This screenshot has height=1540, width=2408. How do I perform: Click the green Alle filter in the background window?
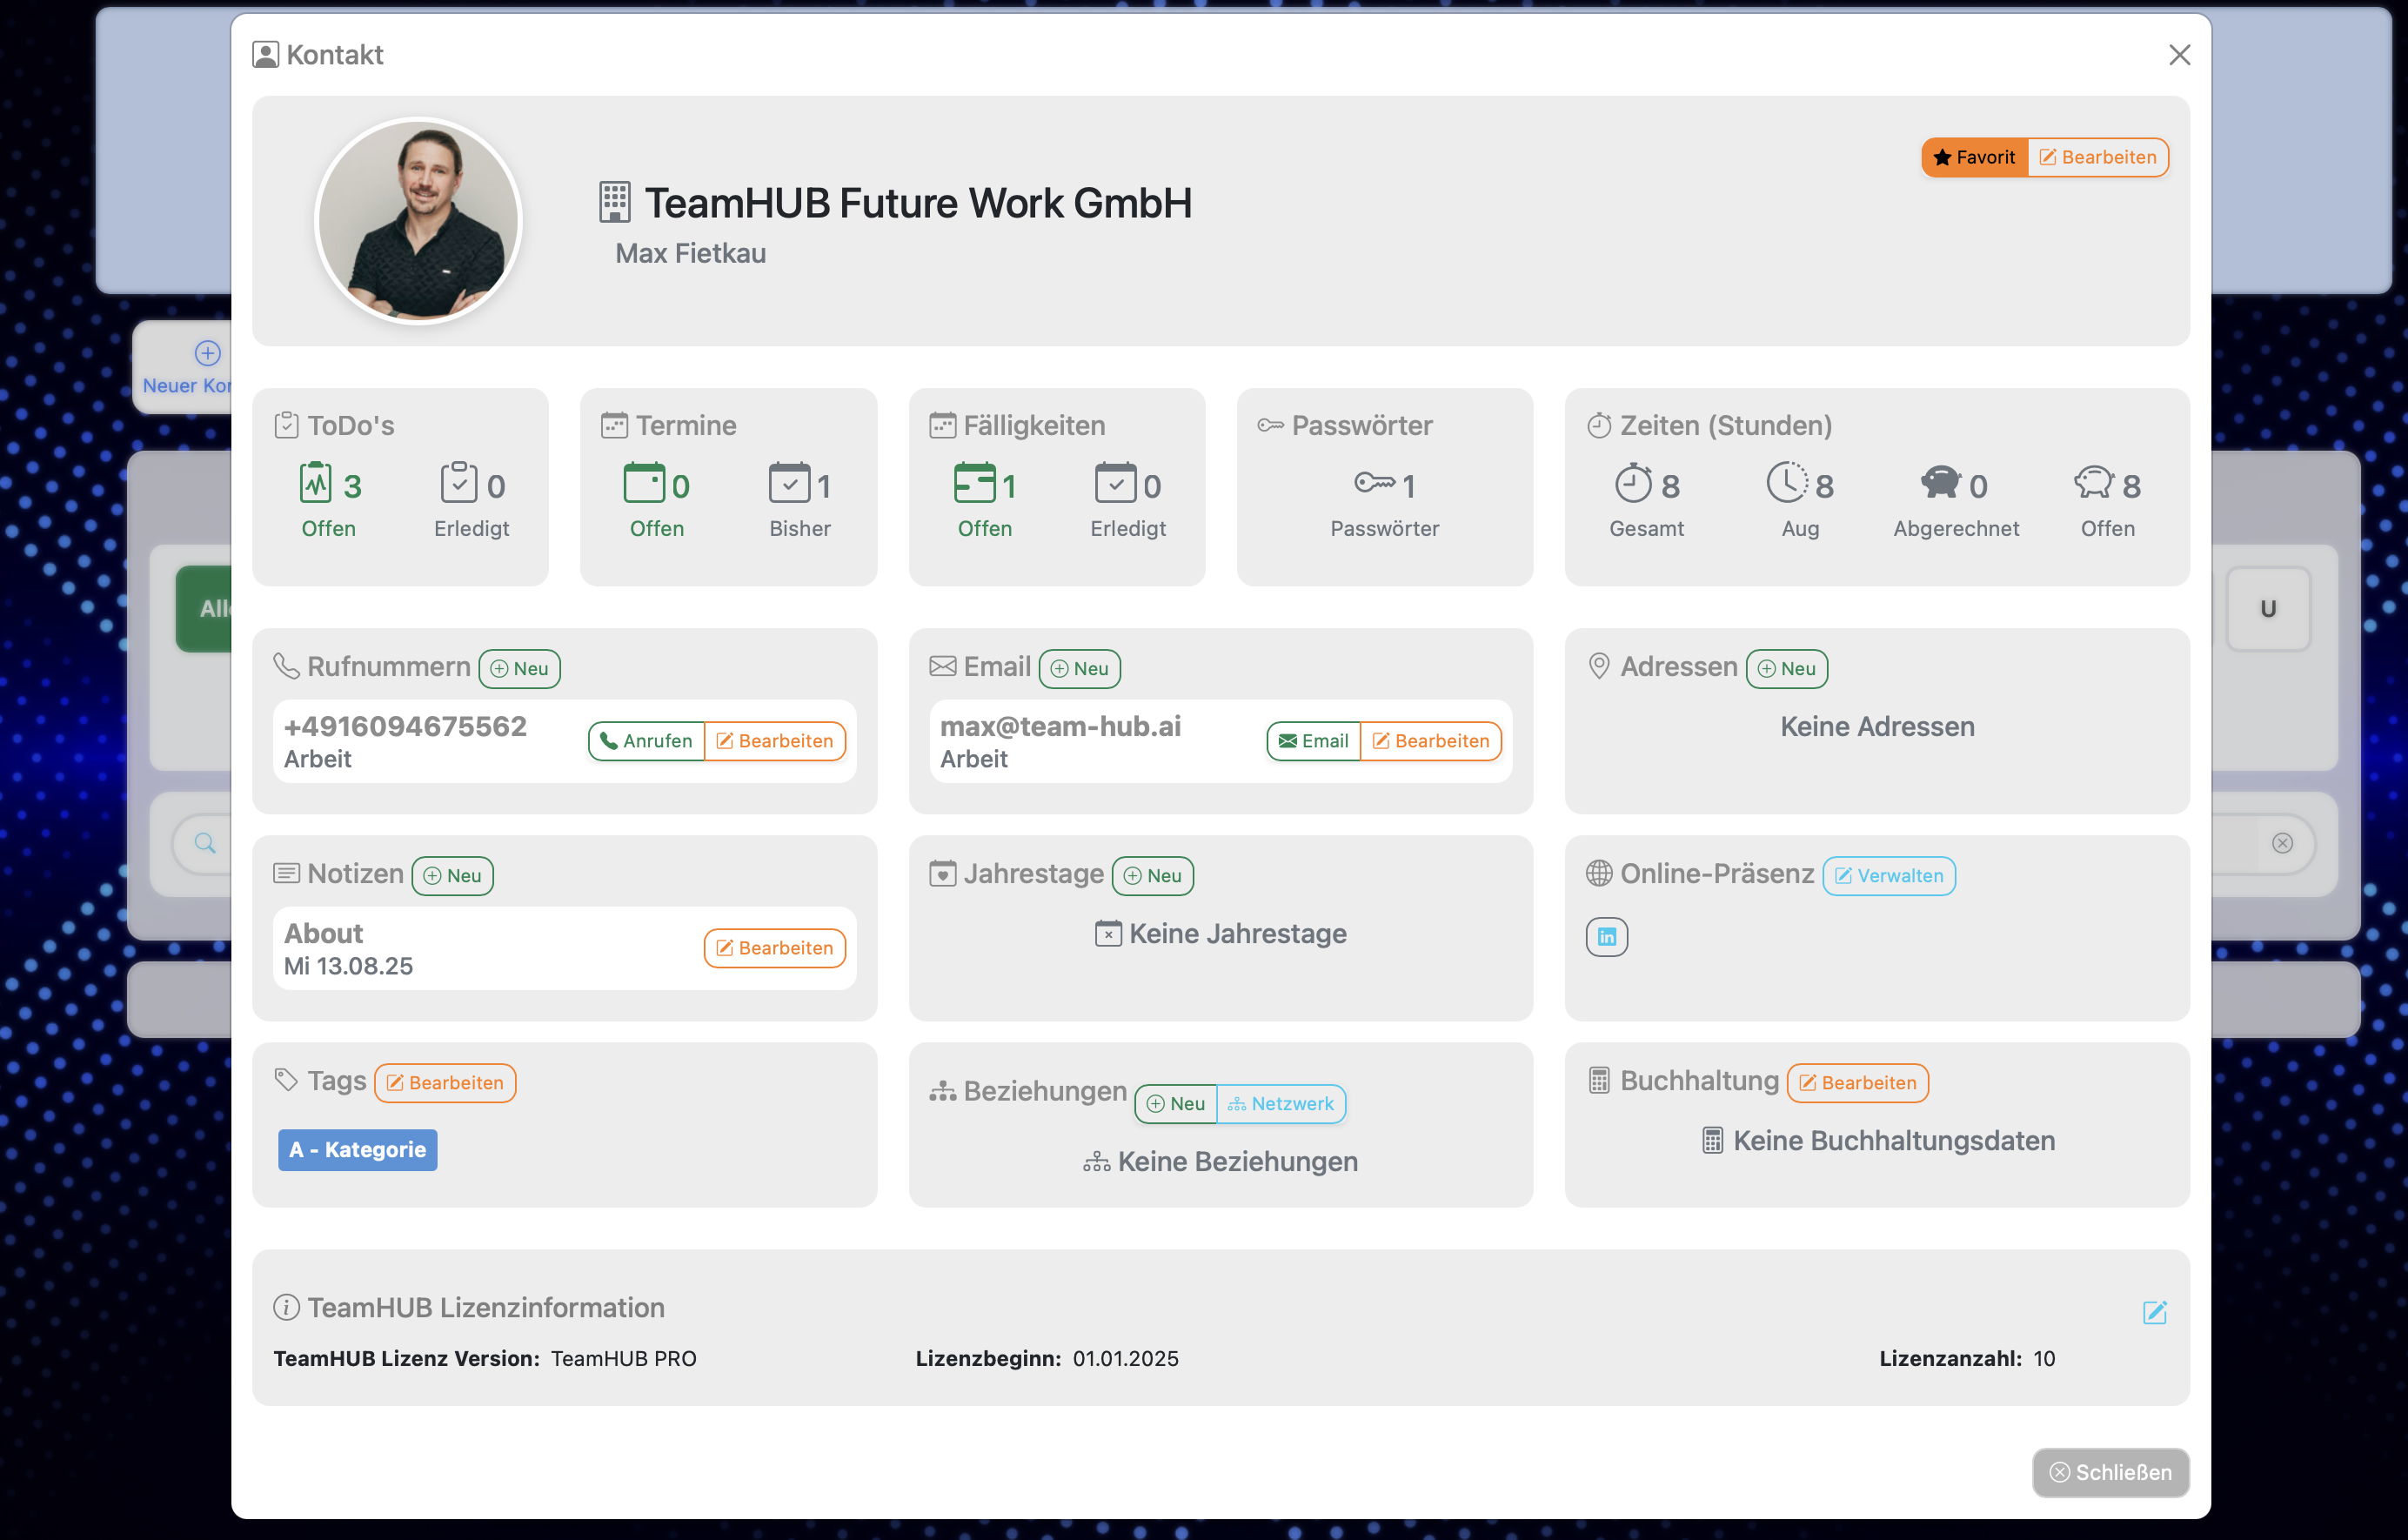[x=205, y=609]
